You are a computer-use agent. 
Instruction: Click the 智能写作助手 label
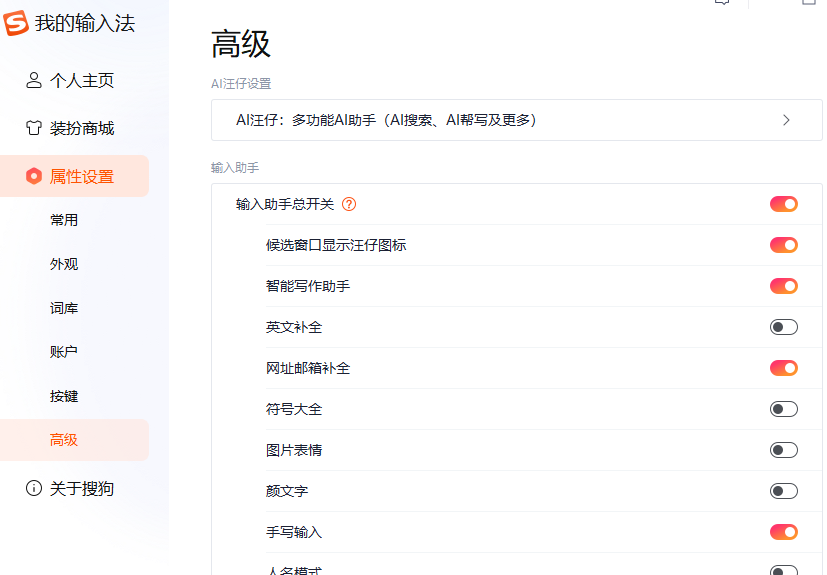(x=308, y=286)
